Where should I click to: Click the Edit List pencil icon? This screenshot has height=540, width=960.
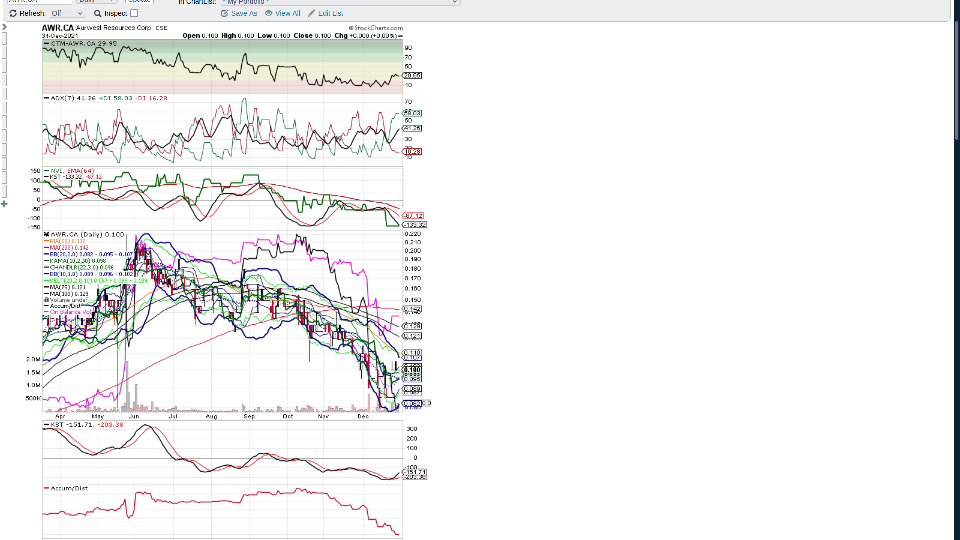pyautogui.click(x=311, y=13)
